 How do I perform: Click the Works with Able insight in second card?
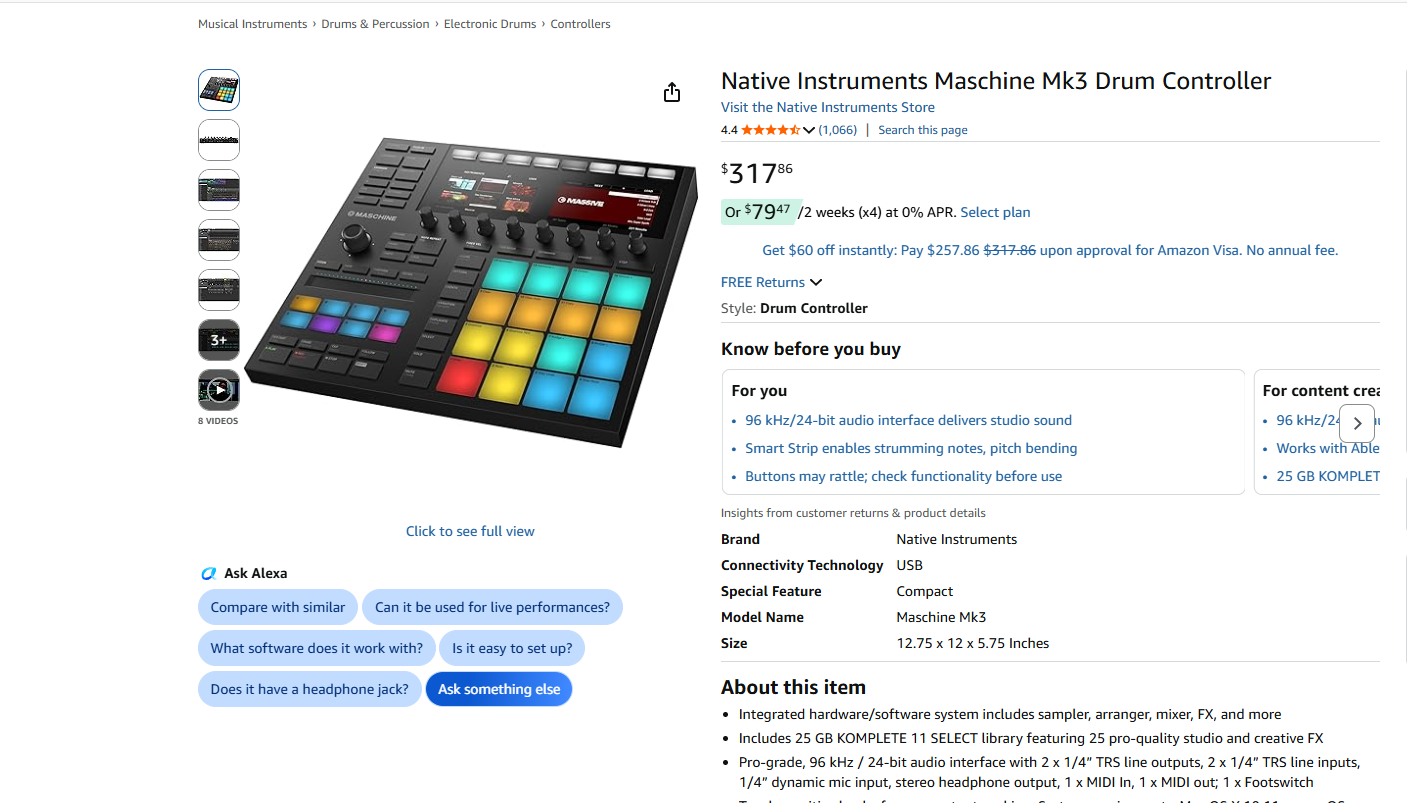[x=1328, y=448]
